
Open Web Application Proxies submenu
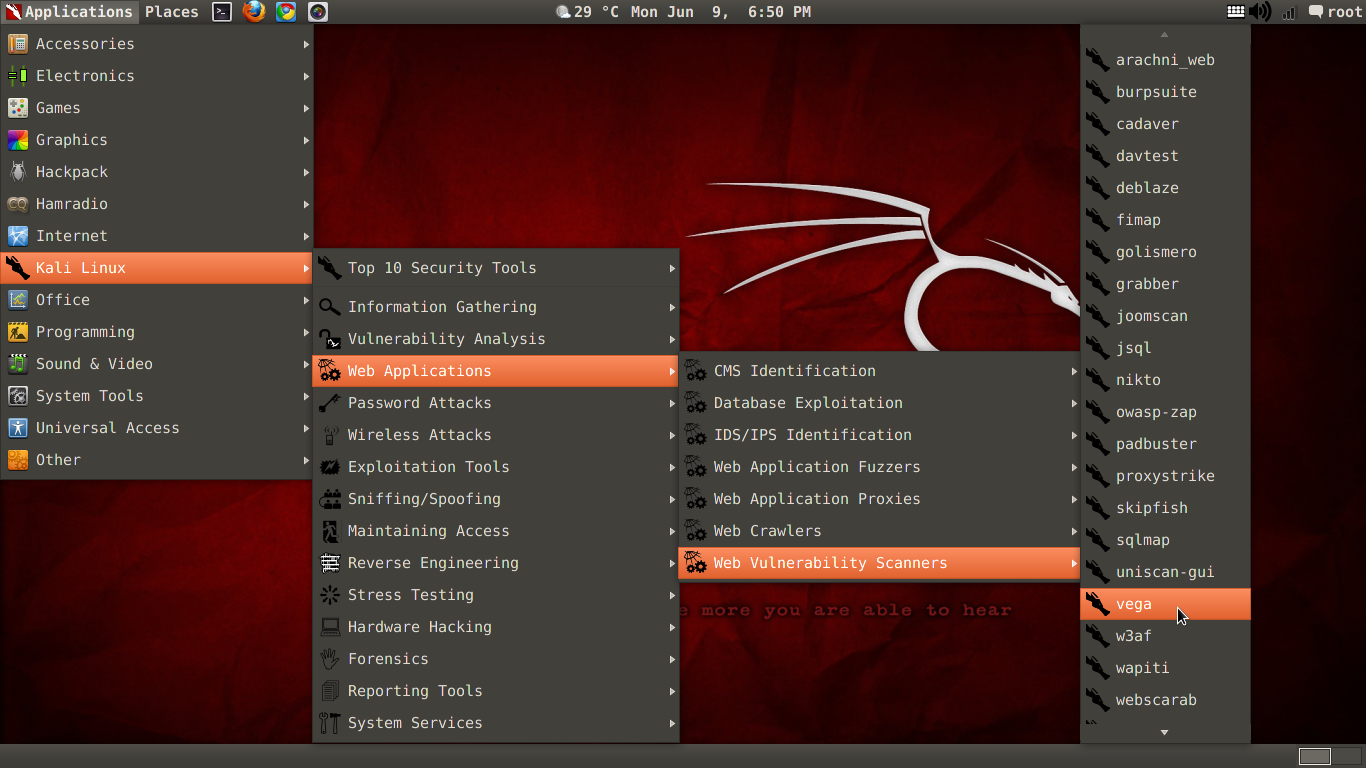(880, 499)
